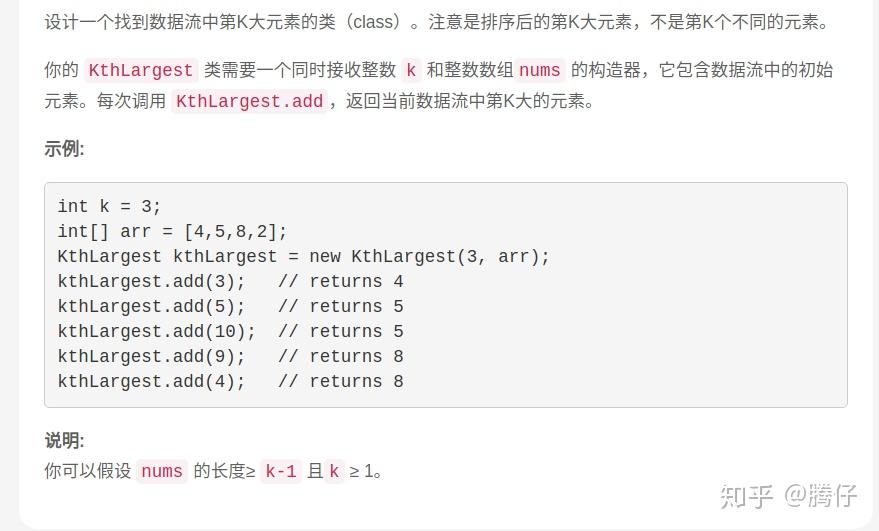The image size is (879, 531).
Task: Click the KthLargest inline code tag
Action: click(141, 70)
